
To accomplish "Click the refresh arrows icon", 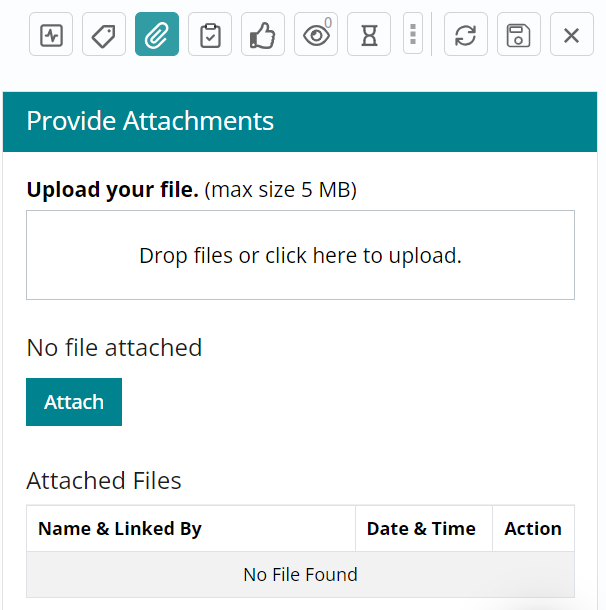I will pyautogui.click(x=465, y=35).
